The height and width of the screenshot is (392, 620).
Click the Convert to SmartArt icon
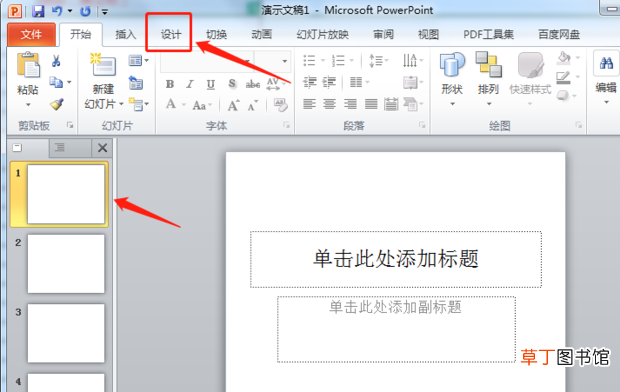coord(410,104)
